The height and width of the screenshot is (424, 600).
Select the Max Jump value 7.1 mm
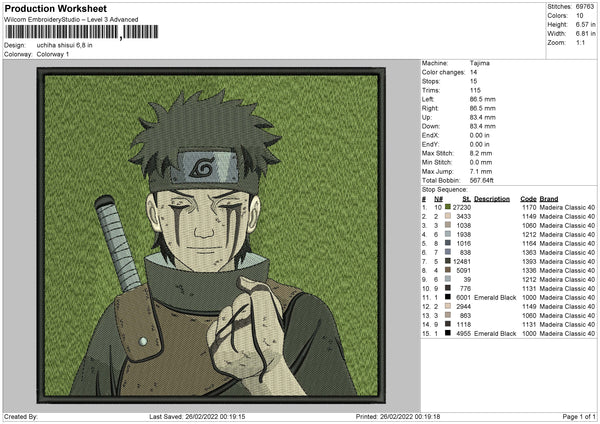pos(481,171)
